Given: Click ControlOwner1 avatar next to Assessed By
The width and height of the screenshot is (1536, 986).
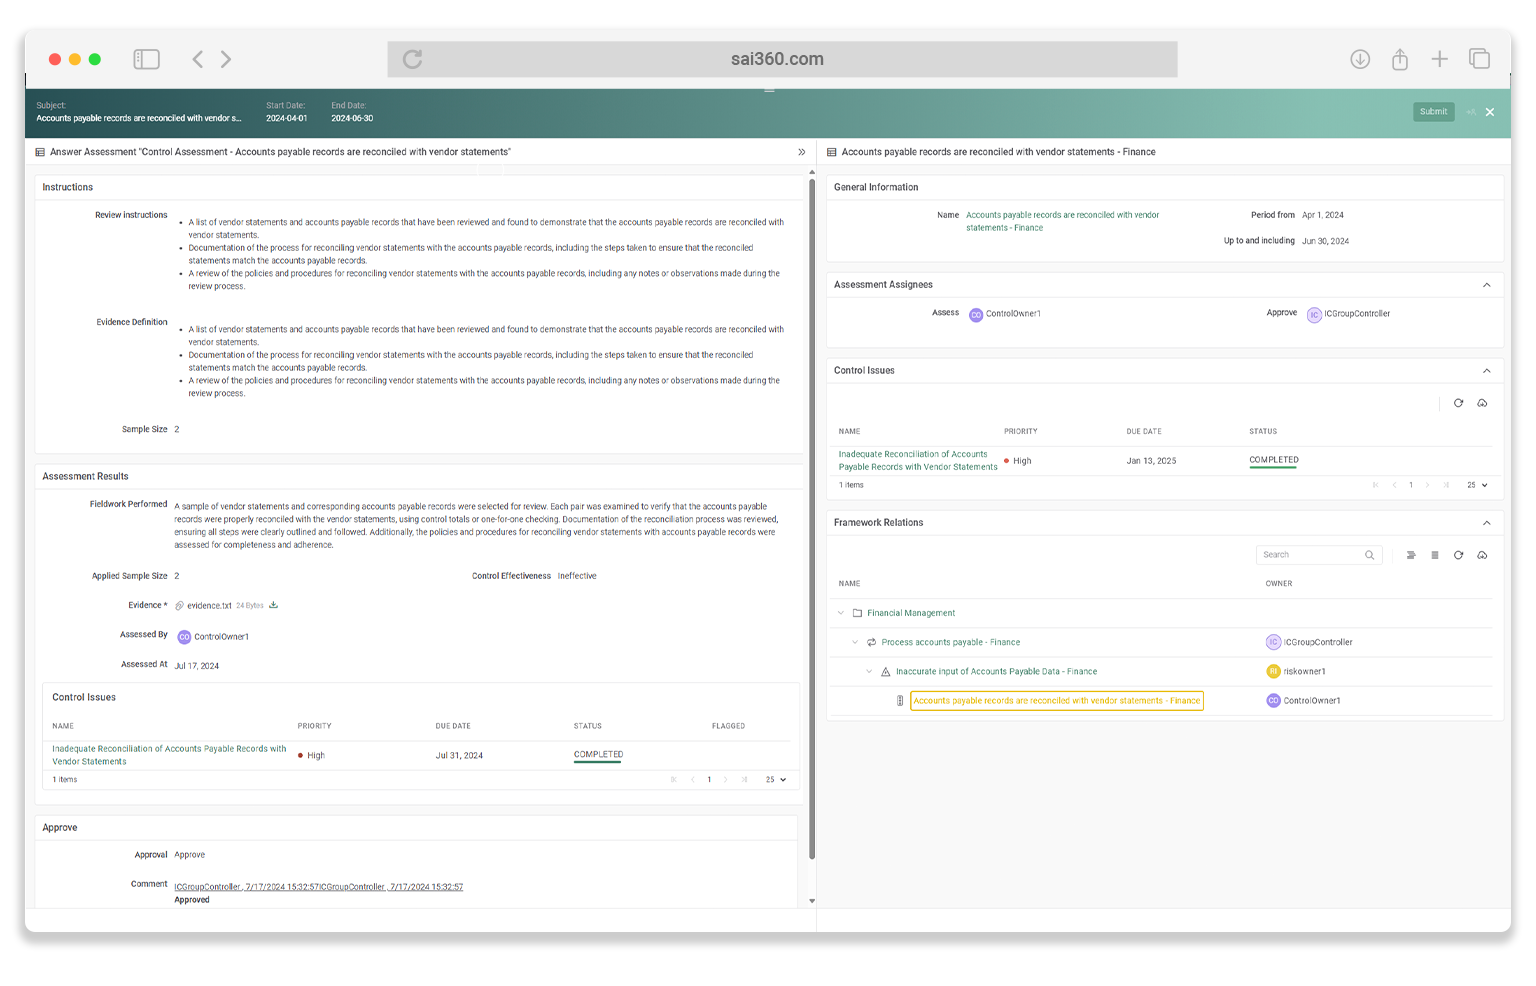Looking at the screenshot, I should (x=184, y=637).
